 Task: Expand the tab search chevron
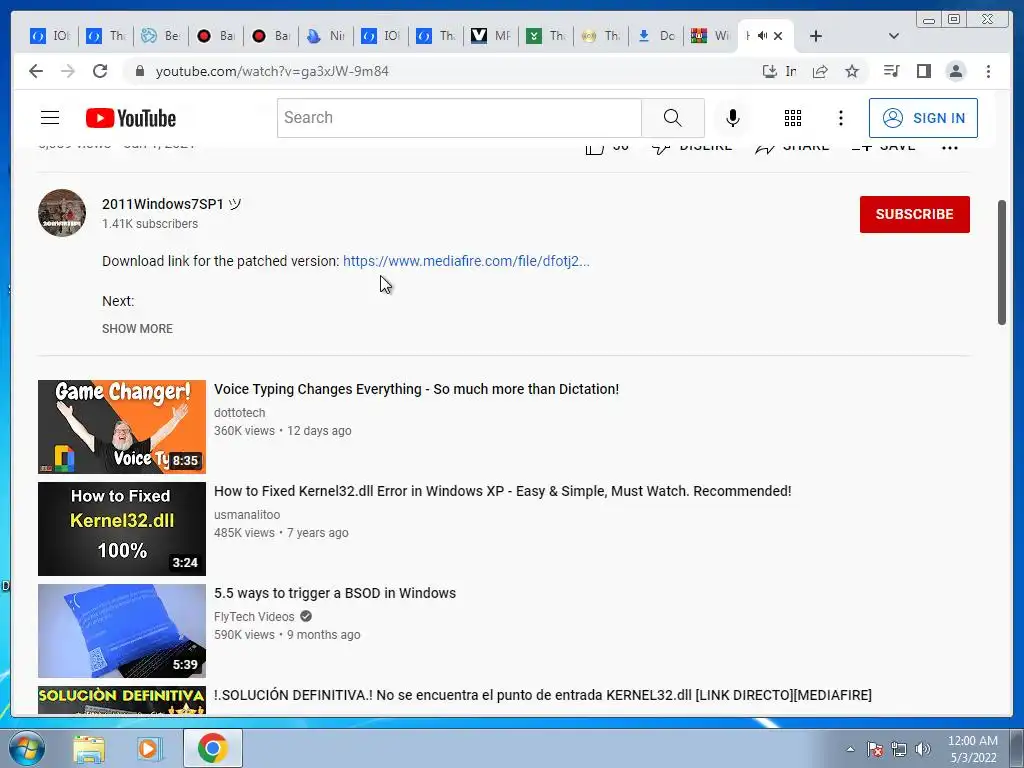point(894,36)
